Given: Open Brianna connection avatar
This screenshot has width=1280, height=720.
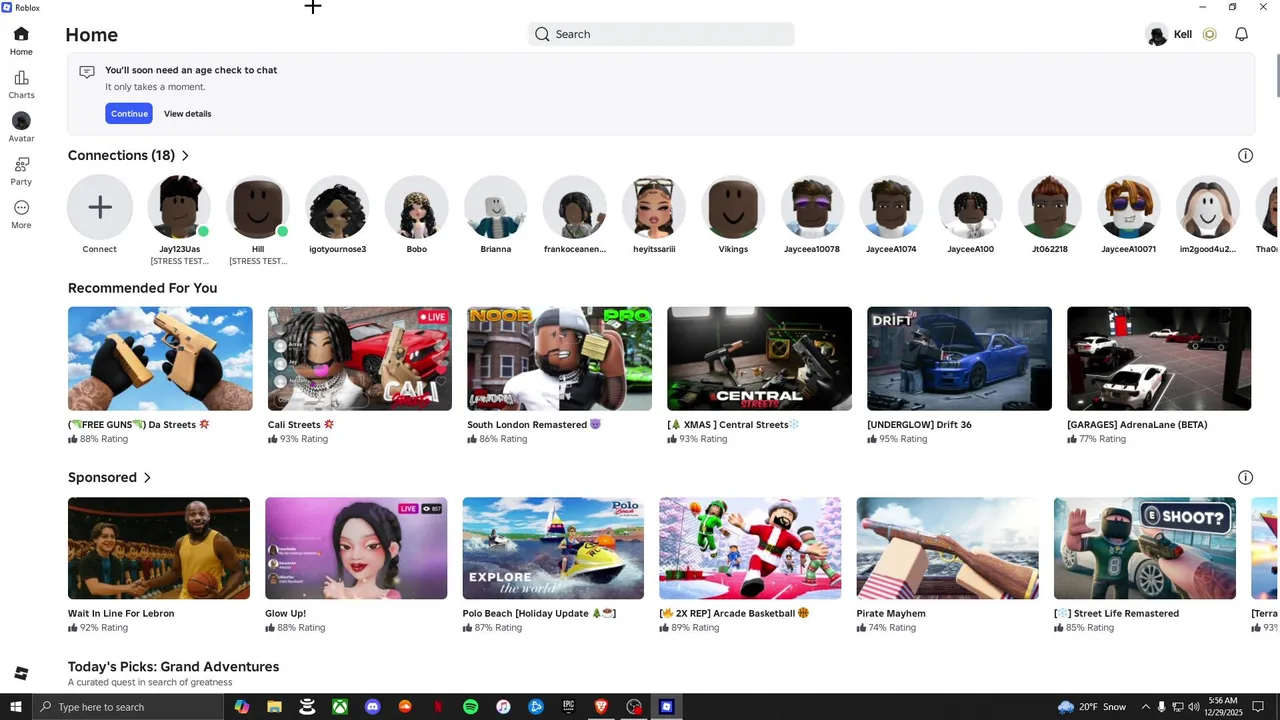Looking at the screenshot, I should 496,207.
